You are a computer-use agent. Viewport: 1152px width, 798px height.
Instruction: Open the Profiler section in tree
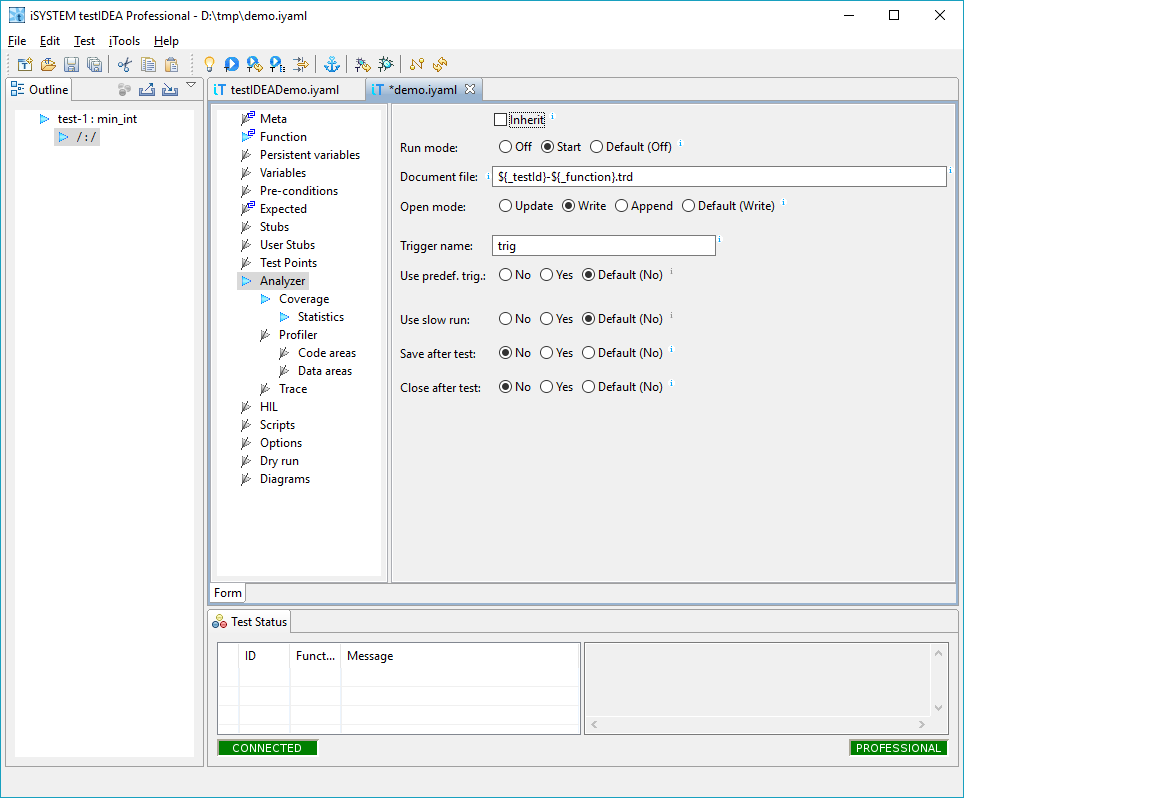pos(298,335)
